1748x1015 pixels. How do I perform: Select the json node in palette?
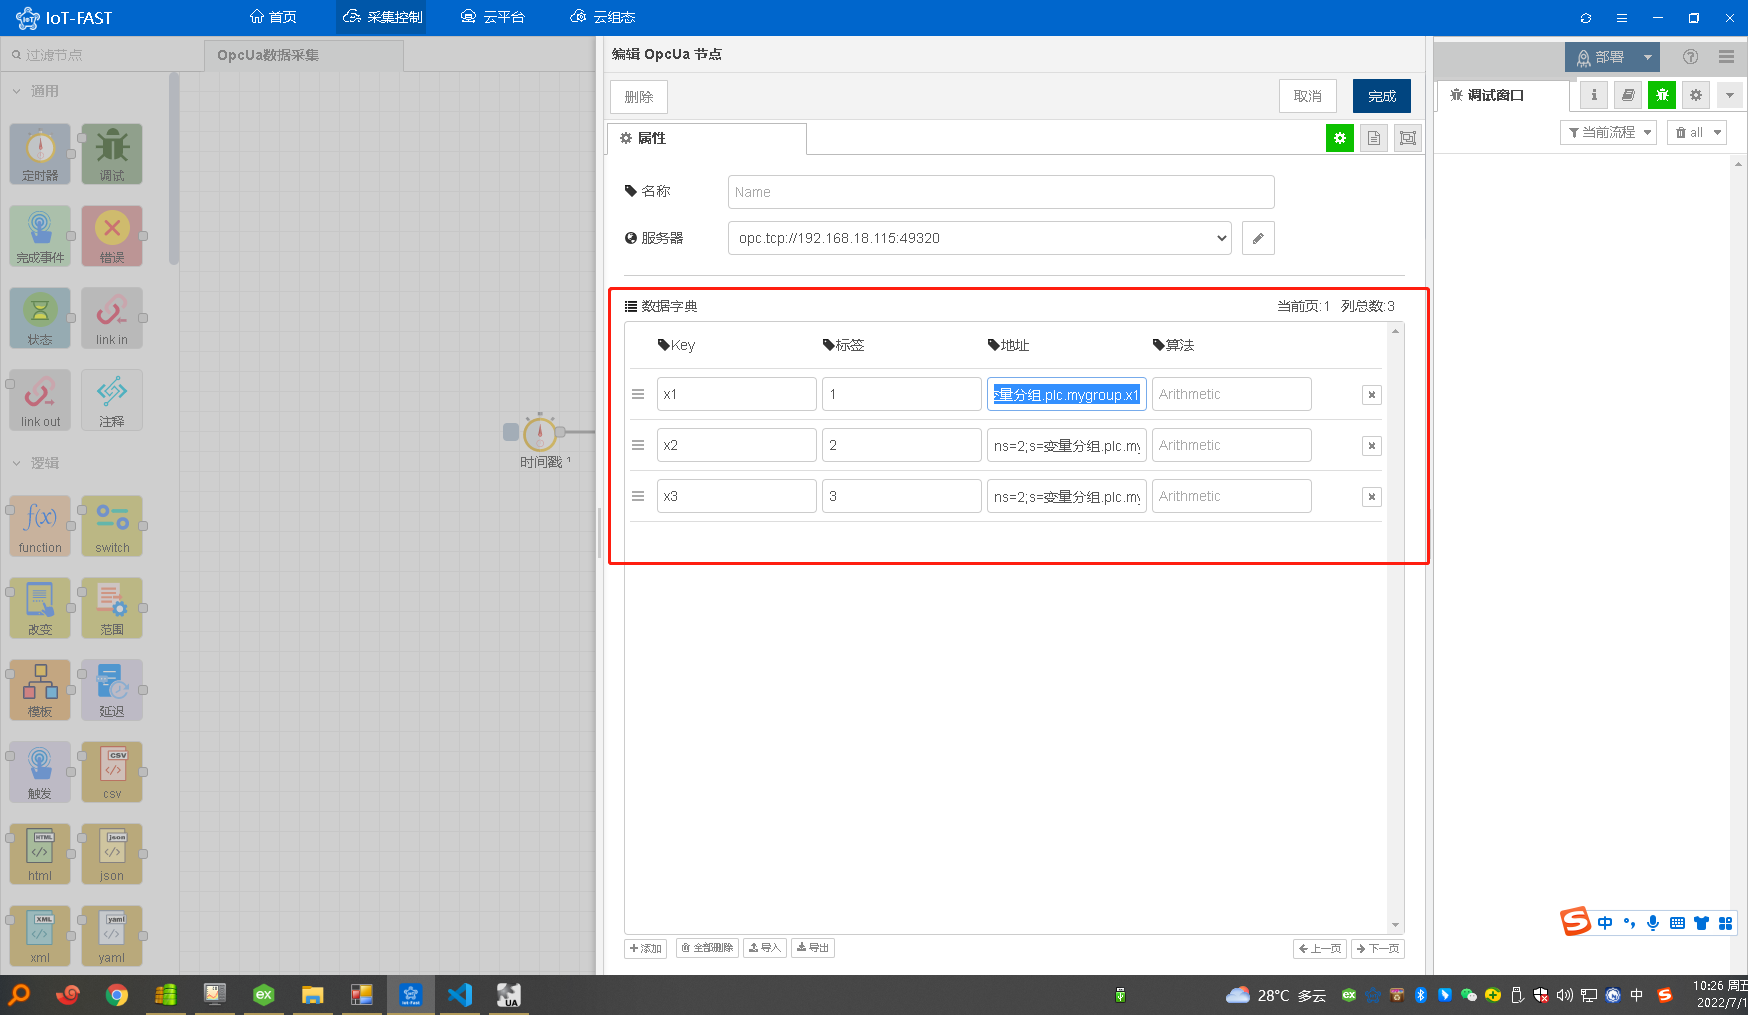tap(112, 854)
